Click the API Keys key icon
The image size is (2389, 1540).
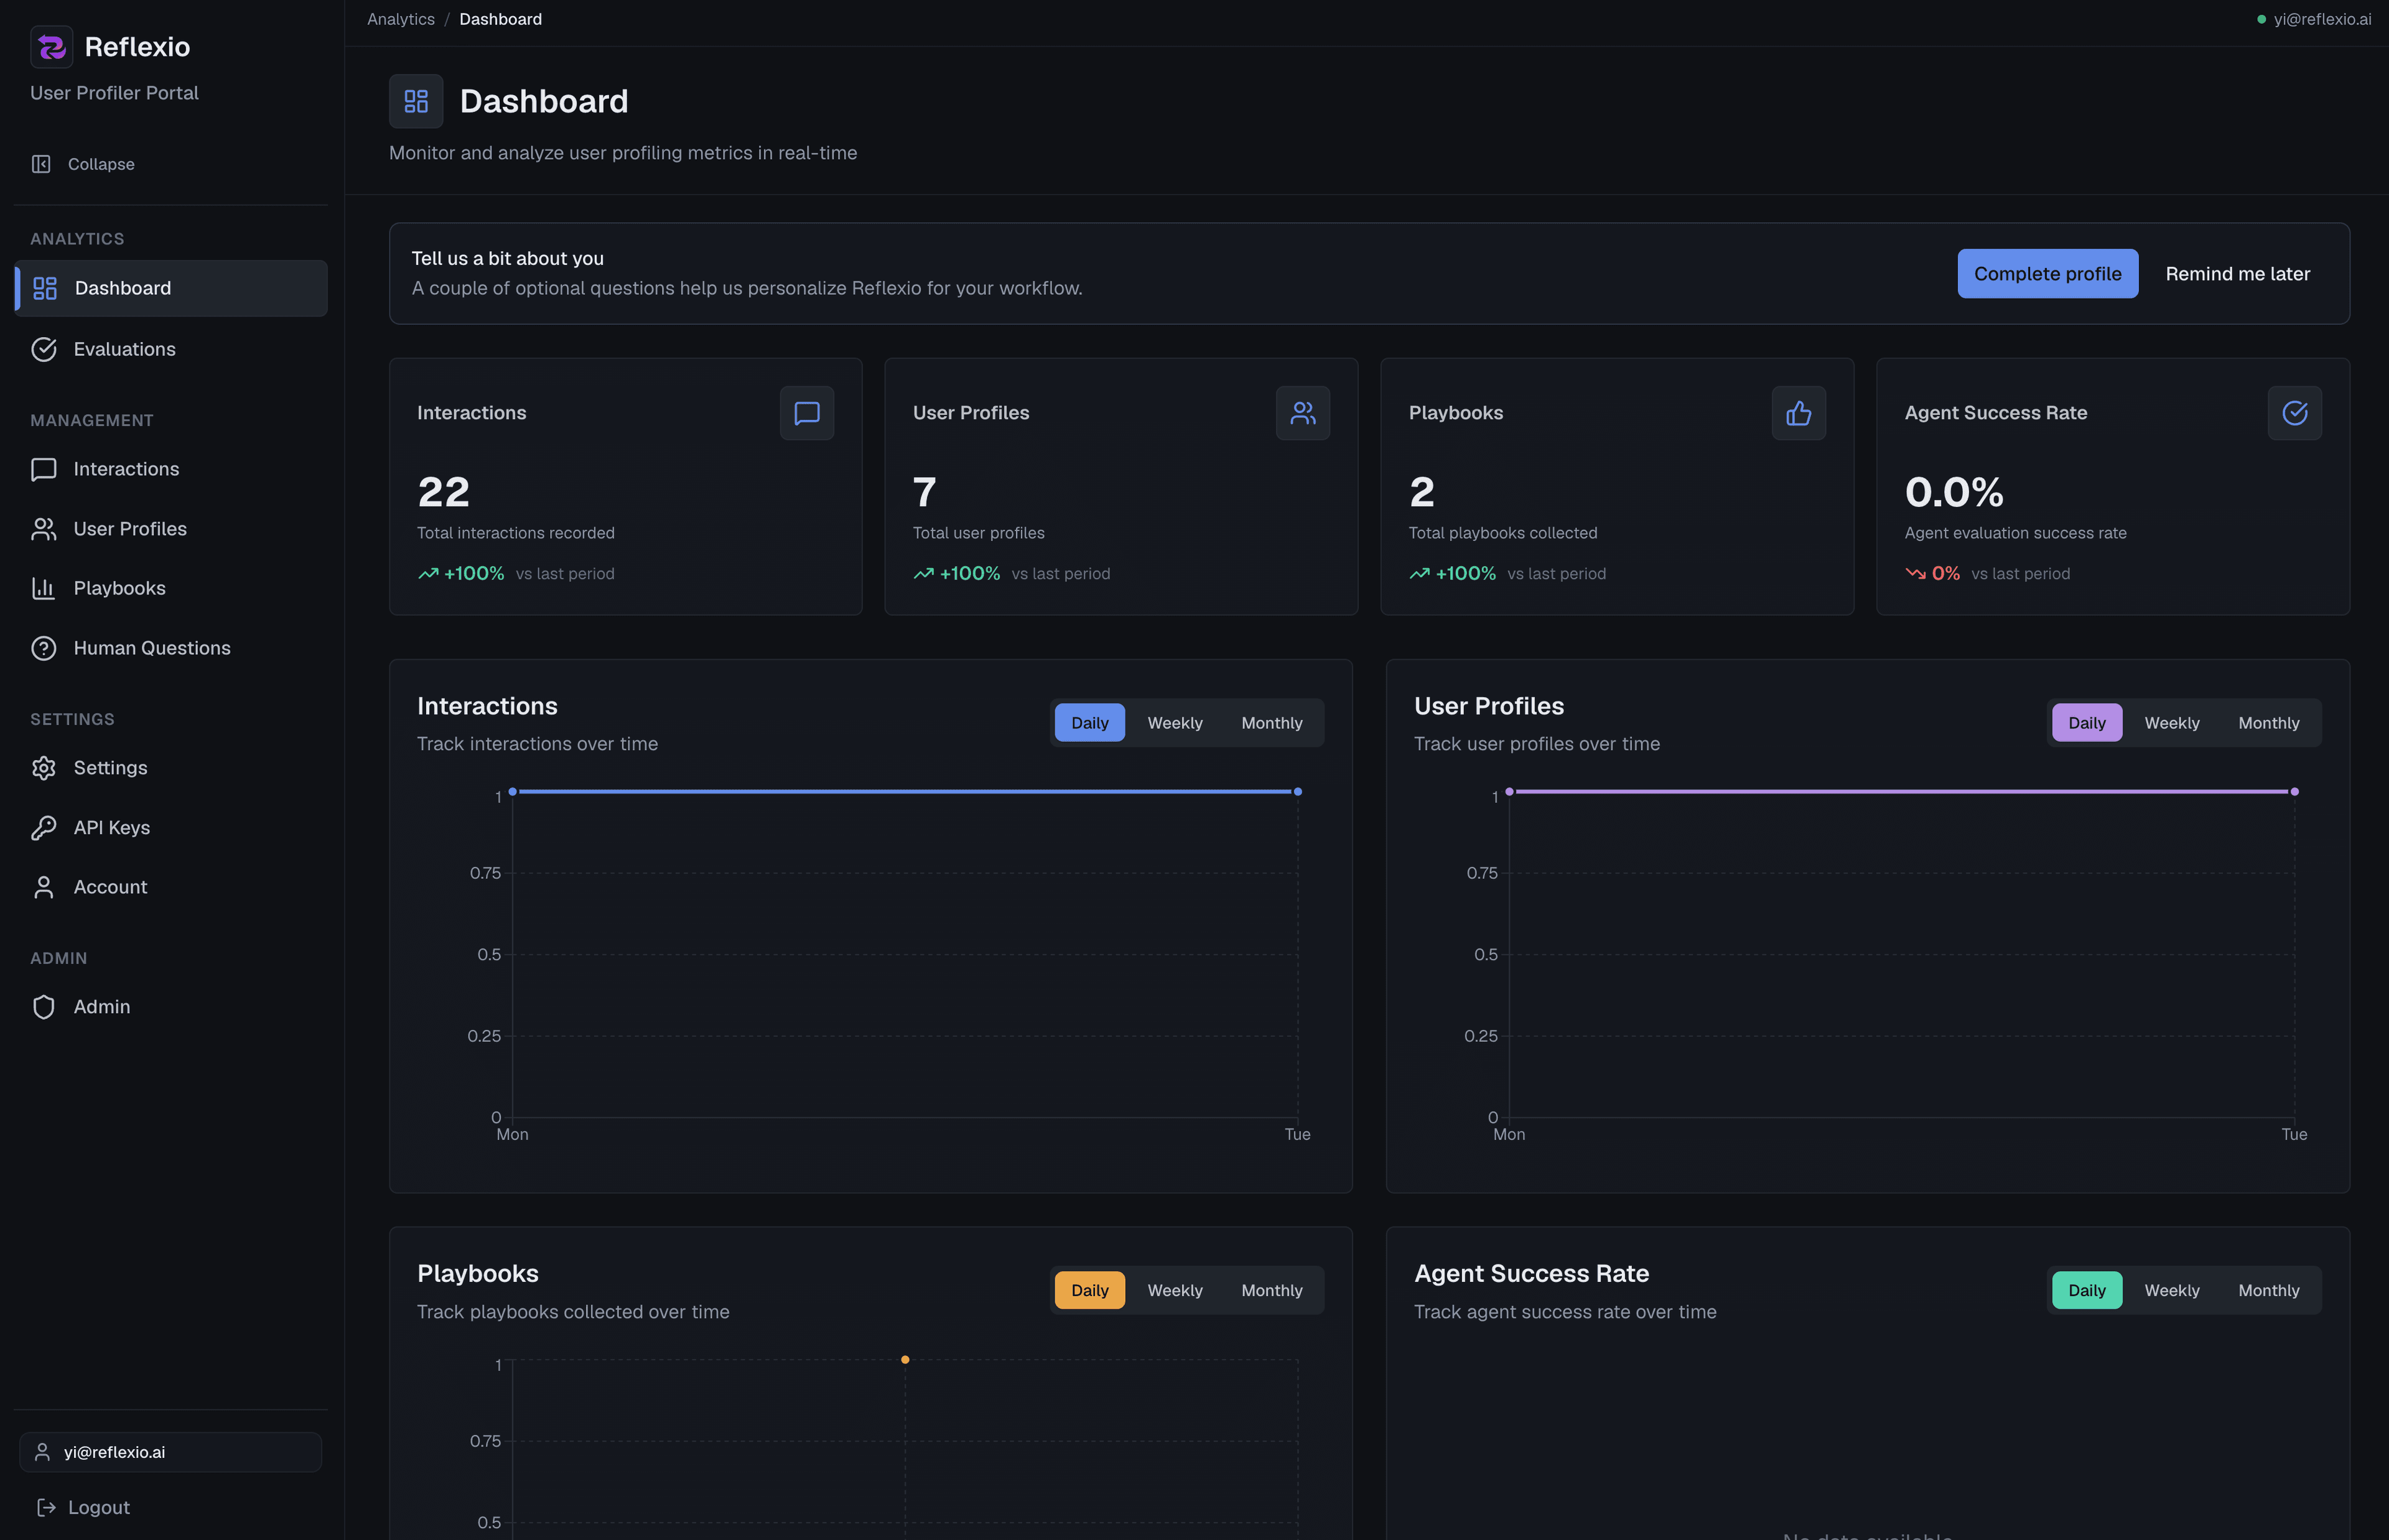pos(44,828)
